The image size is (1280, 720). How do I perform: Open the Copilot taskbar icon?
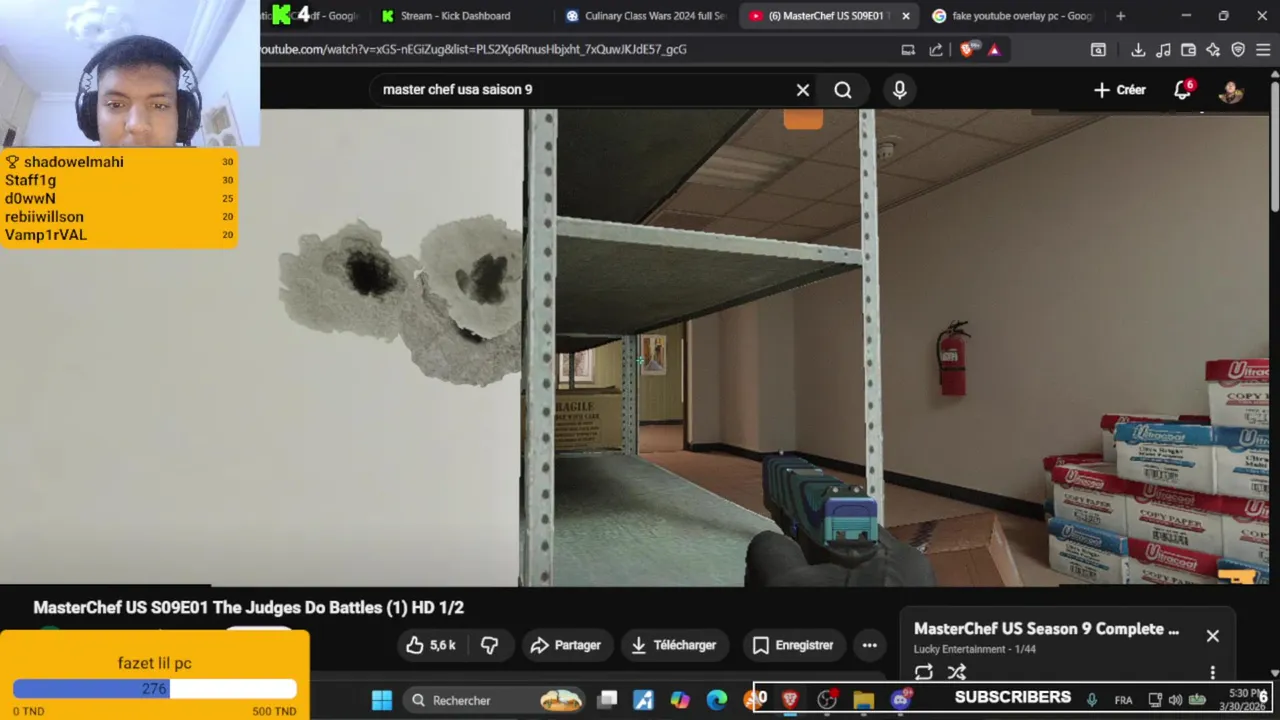coord(680,700)
